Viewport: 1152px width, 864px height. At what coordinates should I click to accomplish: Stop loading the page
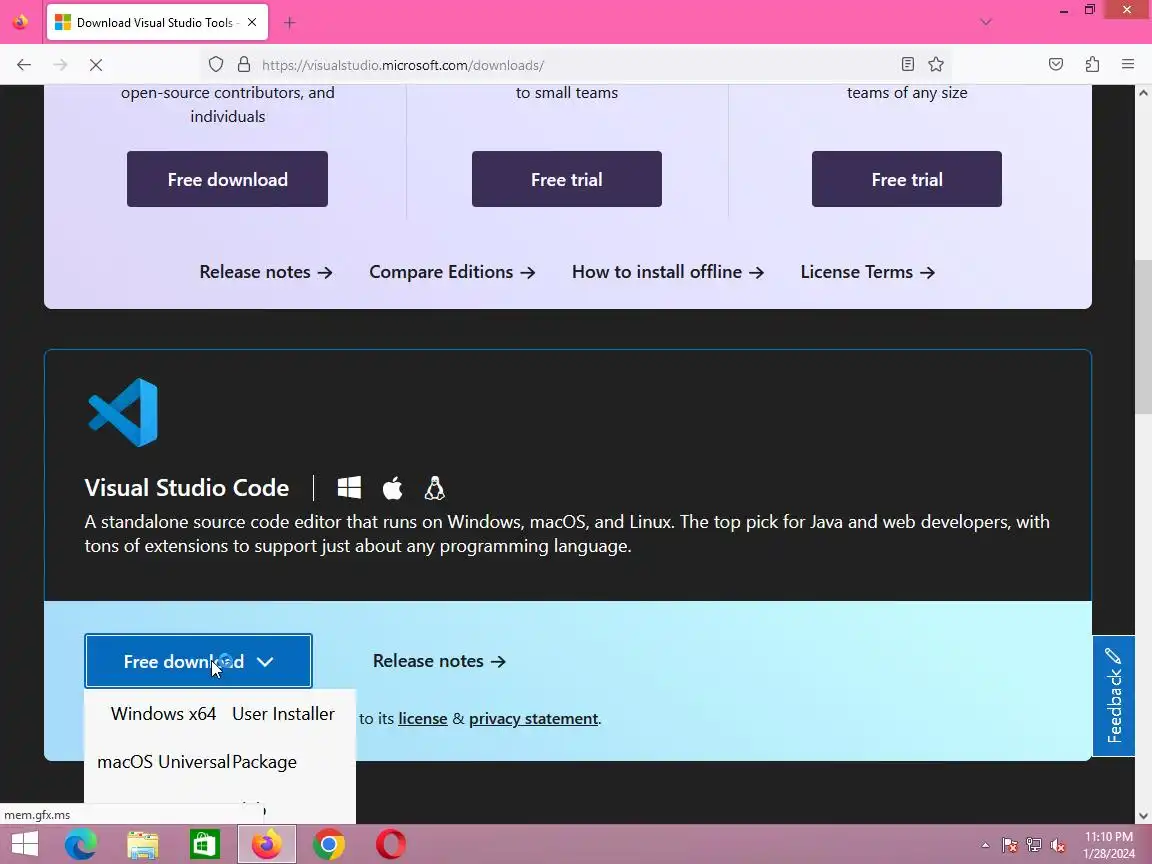96,65
